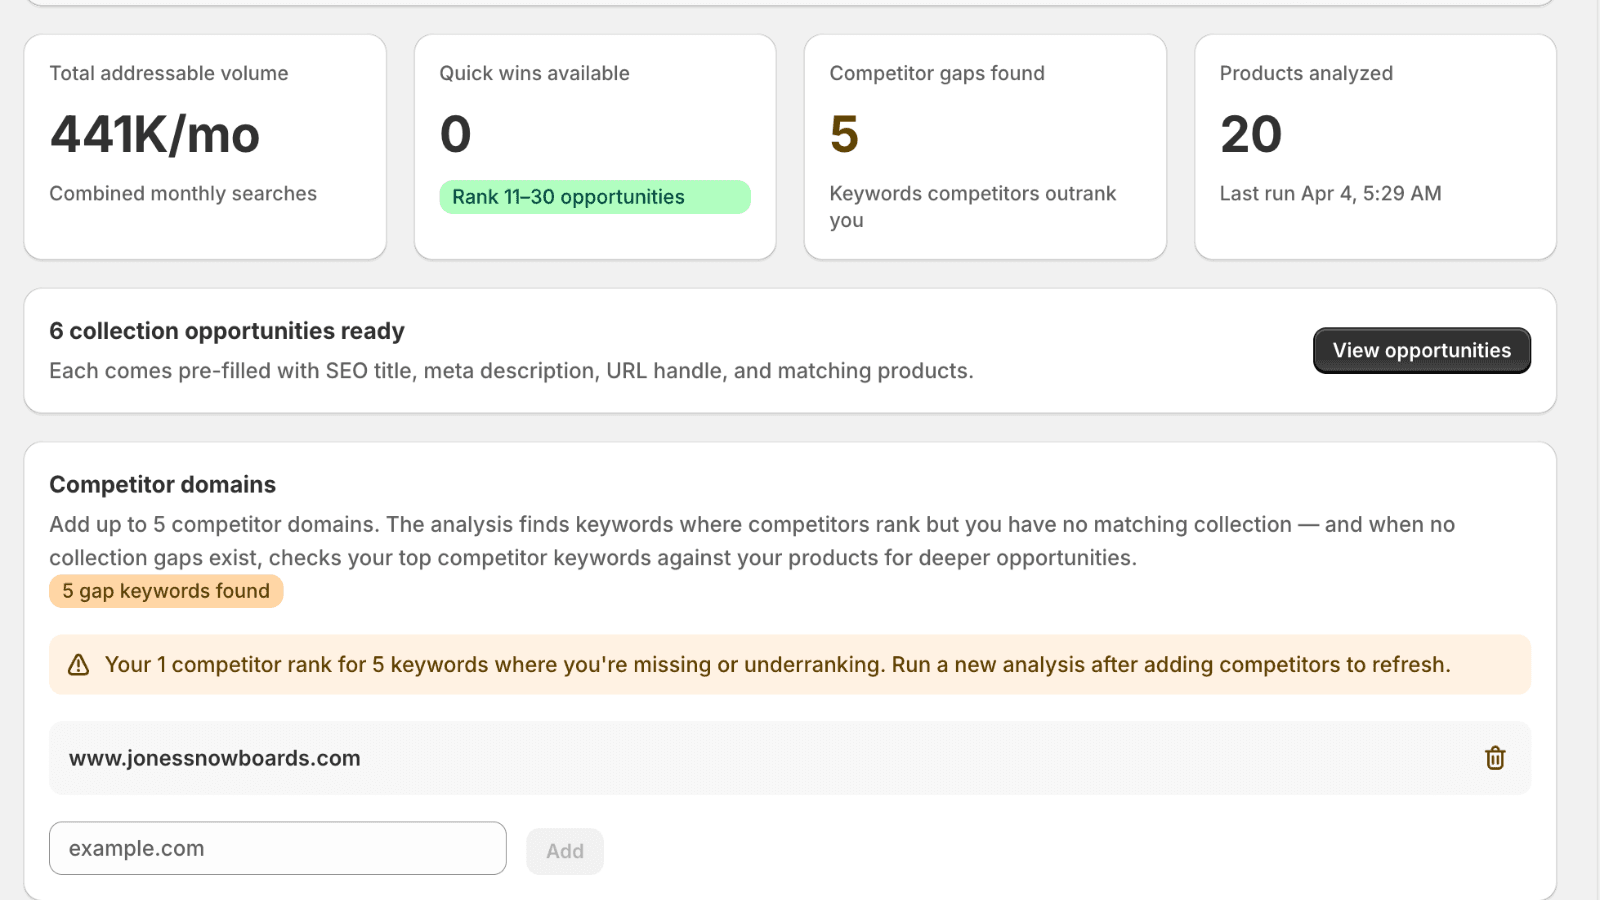Click the Add up to 5 competitor domains description
The image size is (1600, 900).
752,541
